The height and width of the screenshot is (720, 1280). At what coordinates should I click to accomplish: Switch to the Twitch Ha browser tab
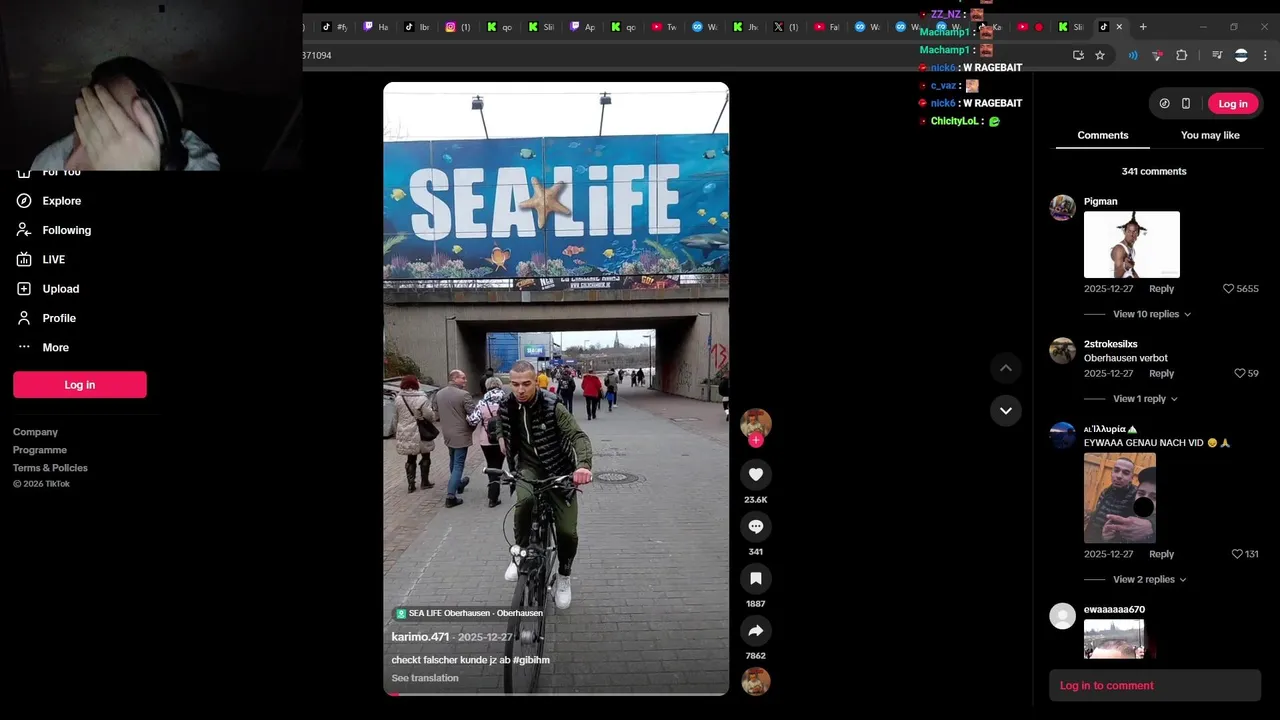coord(376,27)
